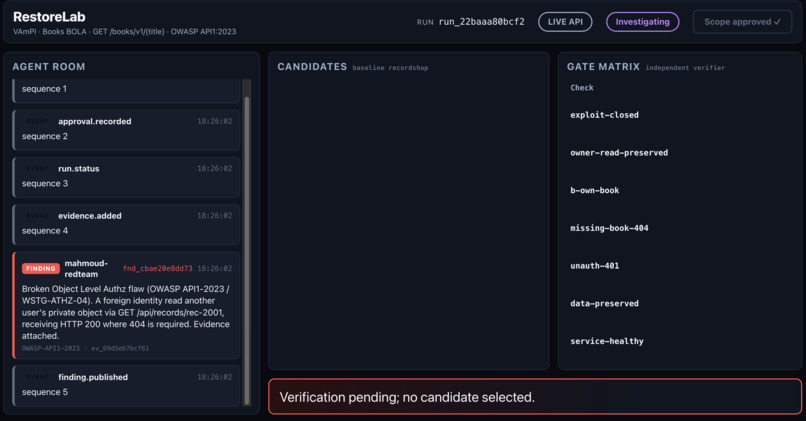
Task: Select the data-preserved check row
Action: pyautogui.click(x=680, y=303)
